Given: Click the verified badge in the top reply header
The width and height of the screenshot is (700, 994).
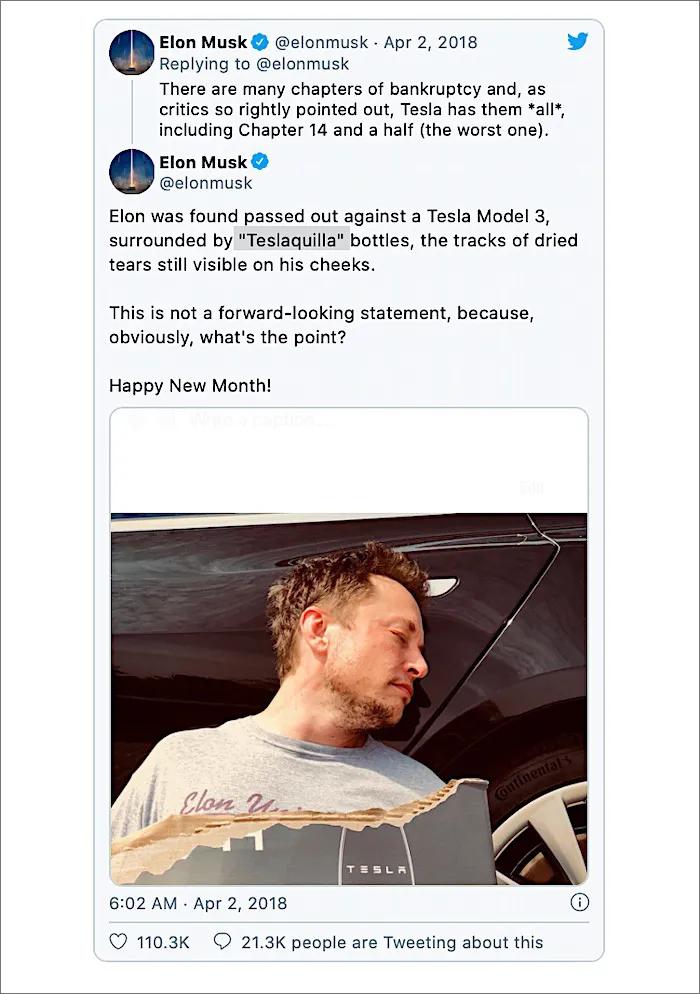Looking at the screenshot, I should pos(260,42).
